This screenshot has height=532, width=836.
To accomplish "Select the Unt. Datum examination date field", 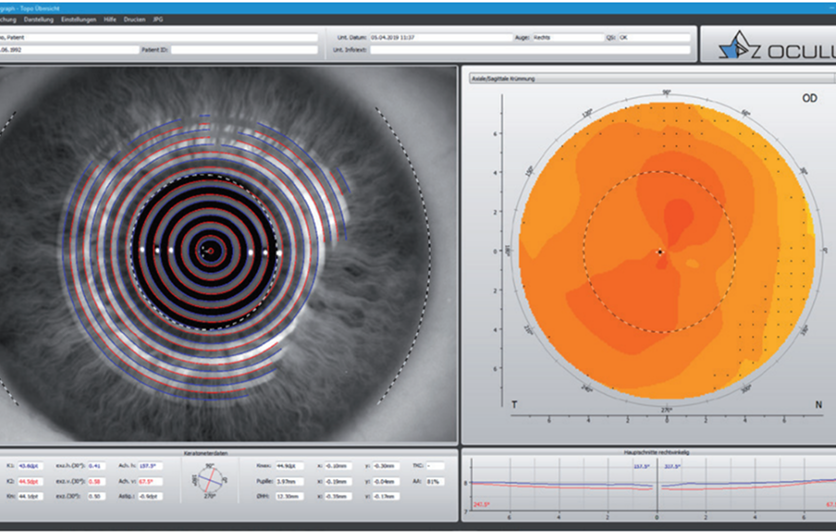I will point(441,38).
